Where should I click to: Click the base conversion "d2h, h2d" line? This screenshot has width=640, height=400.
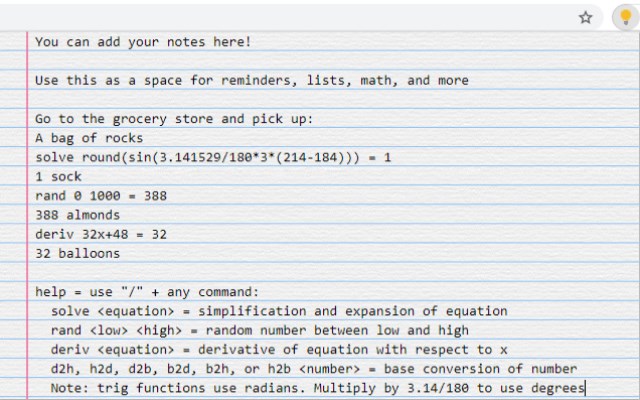click(x=314, y=369)
